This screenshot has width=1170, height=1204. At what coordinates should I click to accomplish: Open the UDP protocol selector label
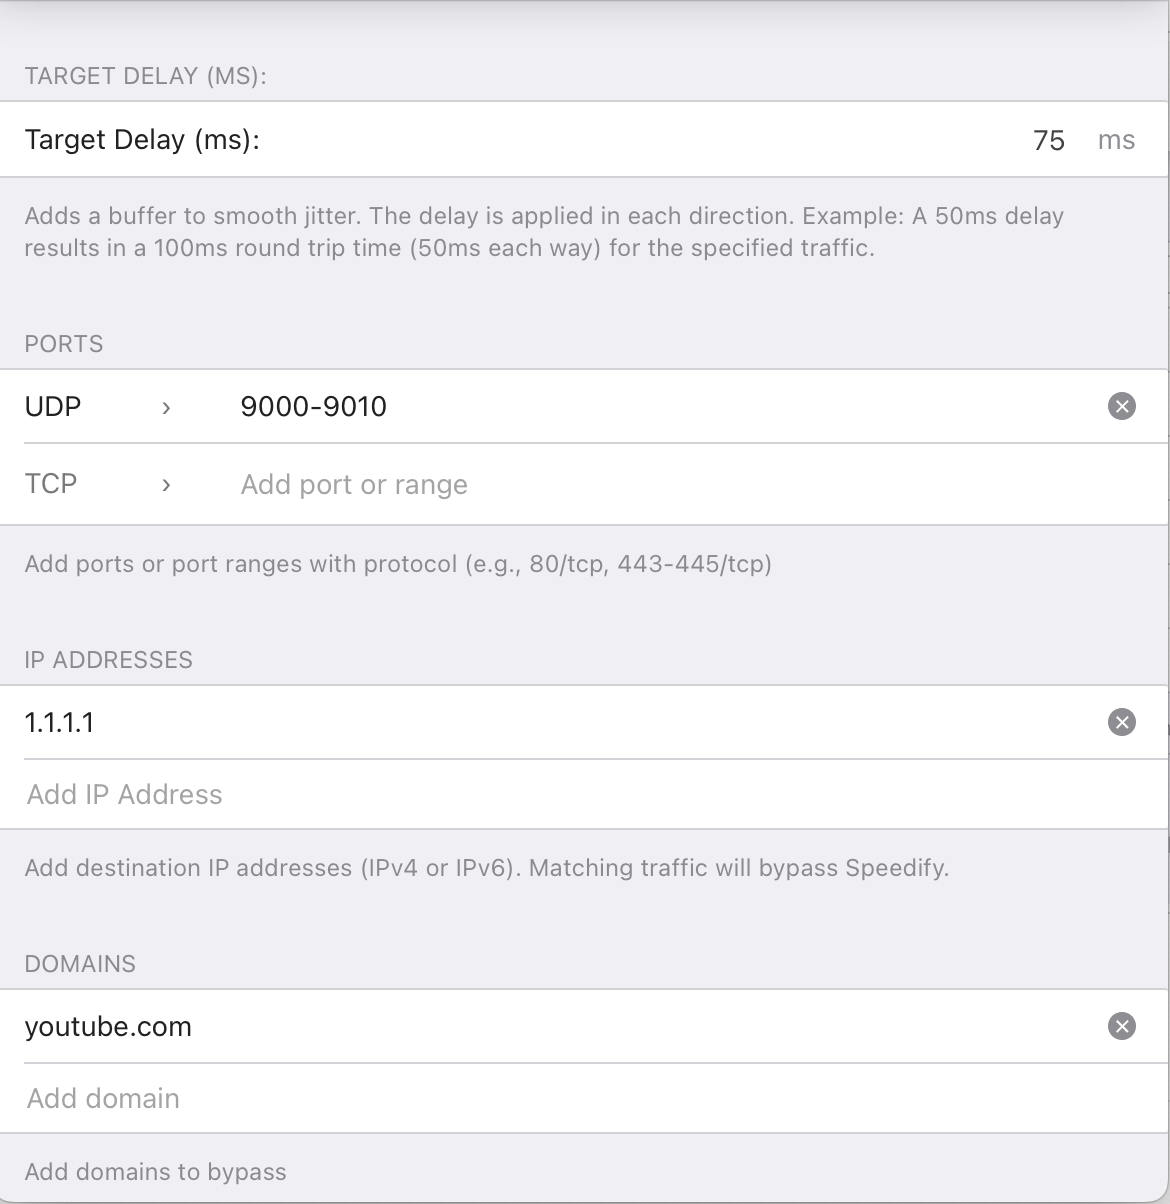click(x=53, y=406)
